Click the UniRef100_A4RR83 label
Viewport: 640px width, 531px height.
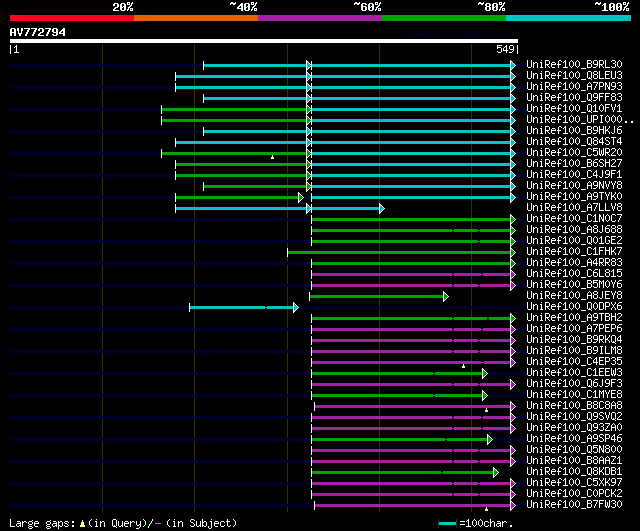coord(574,263)
